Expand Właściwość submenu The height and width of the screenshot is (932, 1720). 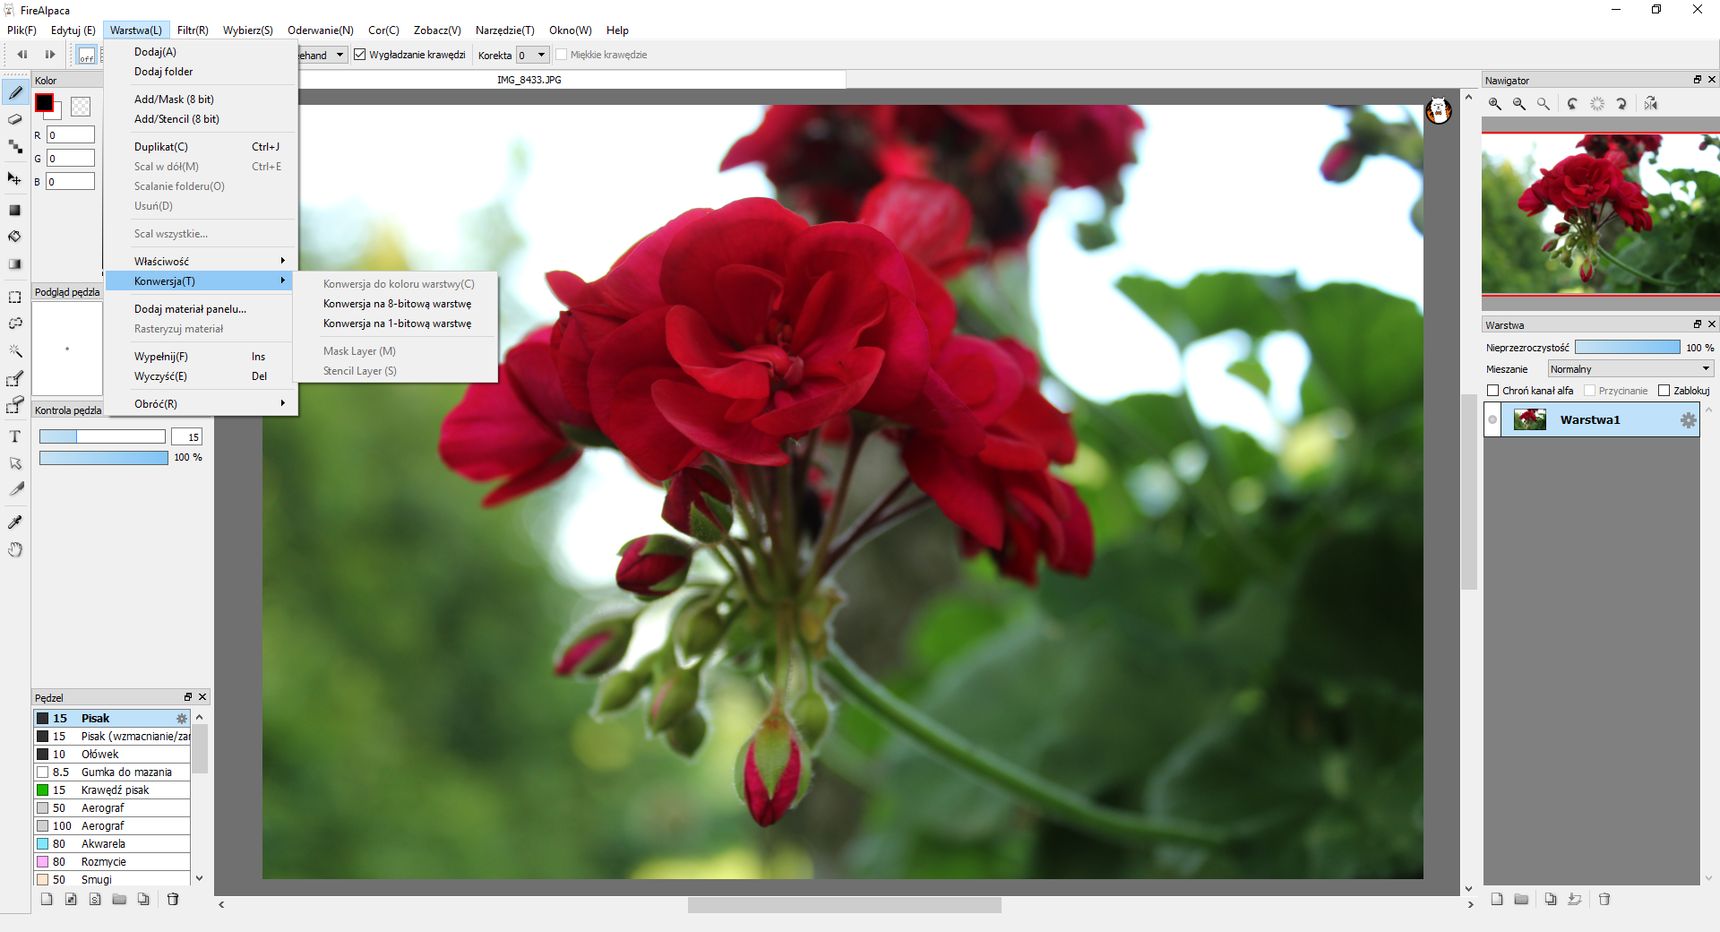(x=201, y=261)
